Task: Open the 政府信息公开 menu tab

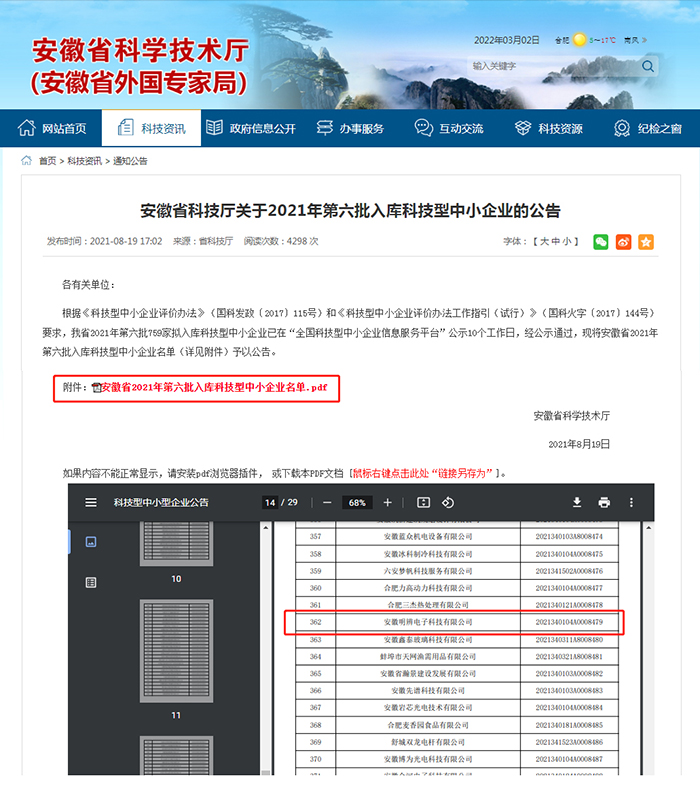Action: 251,128
